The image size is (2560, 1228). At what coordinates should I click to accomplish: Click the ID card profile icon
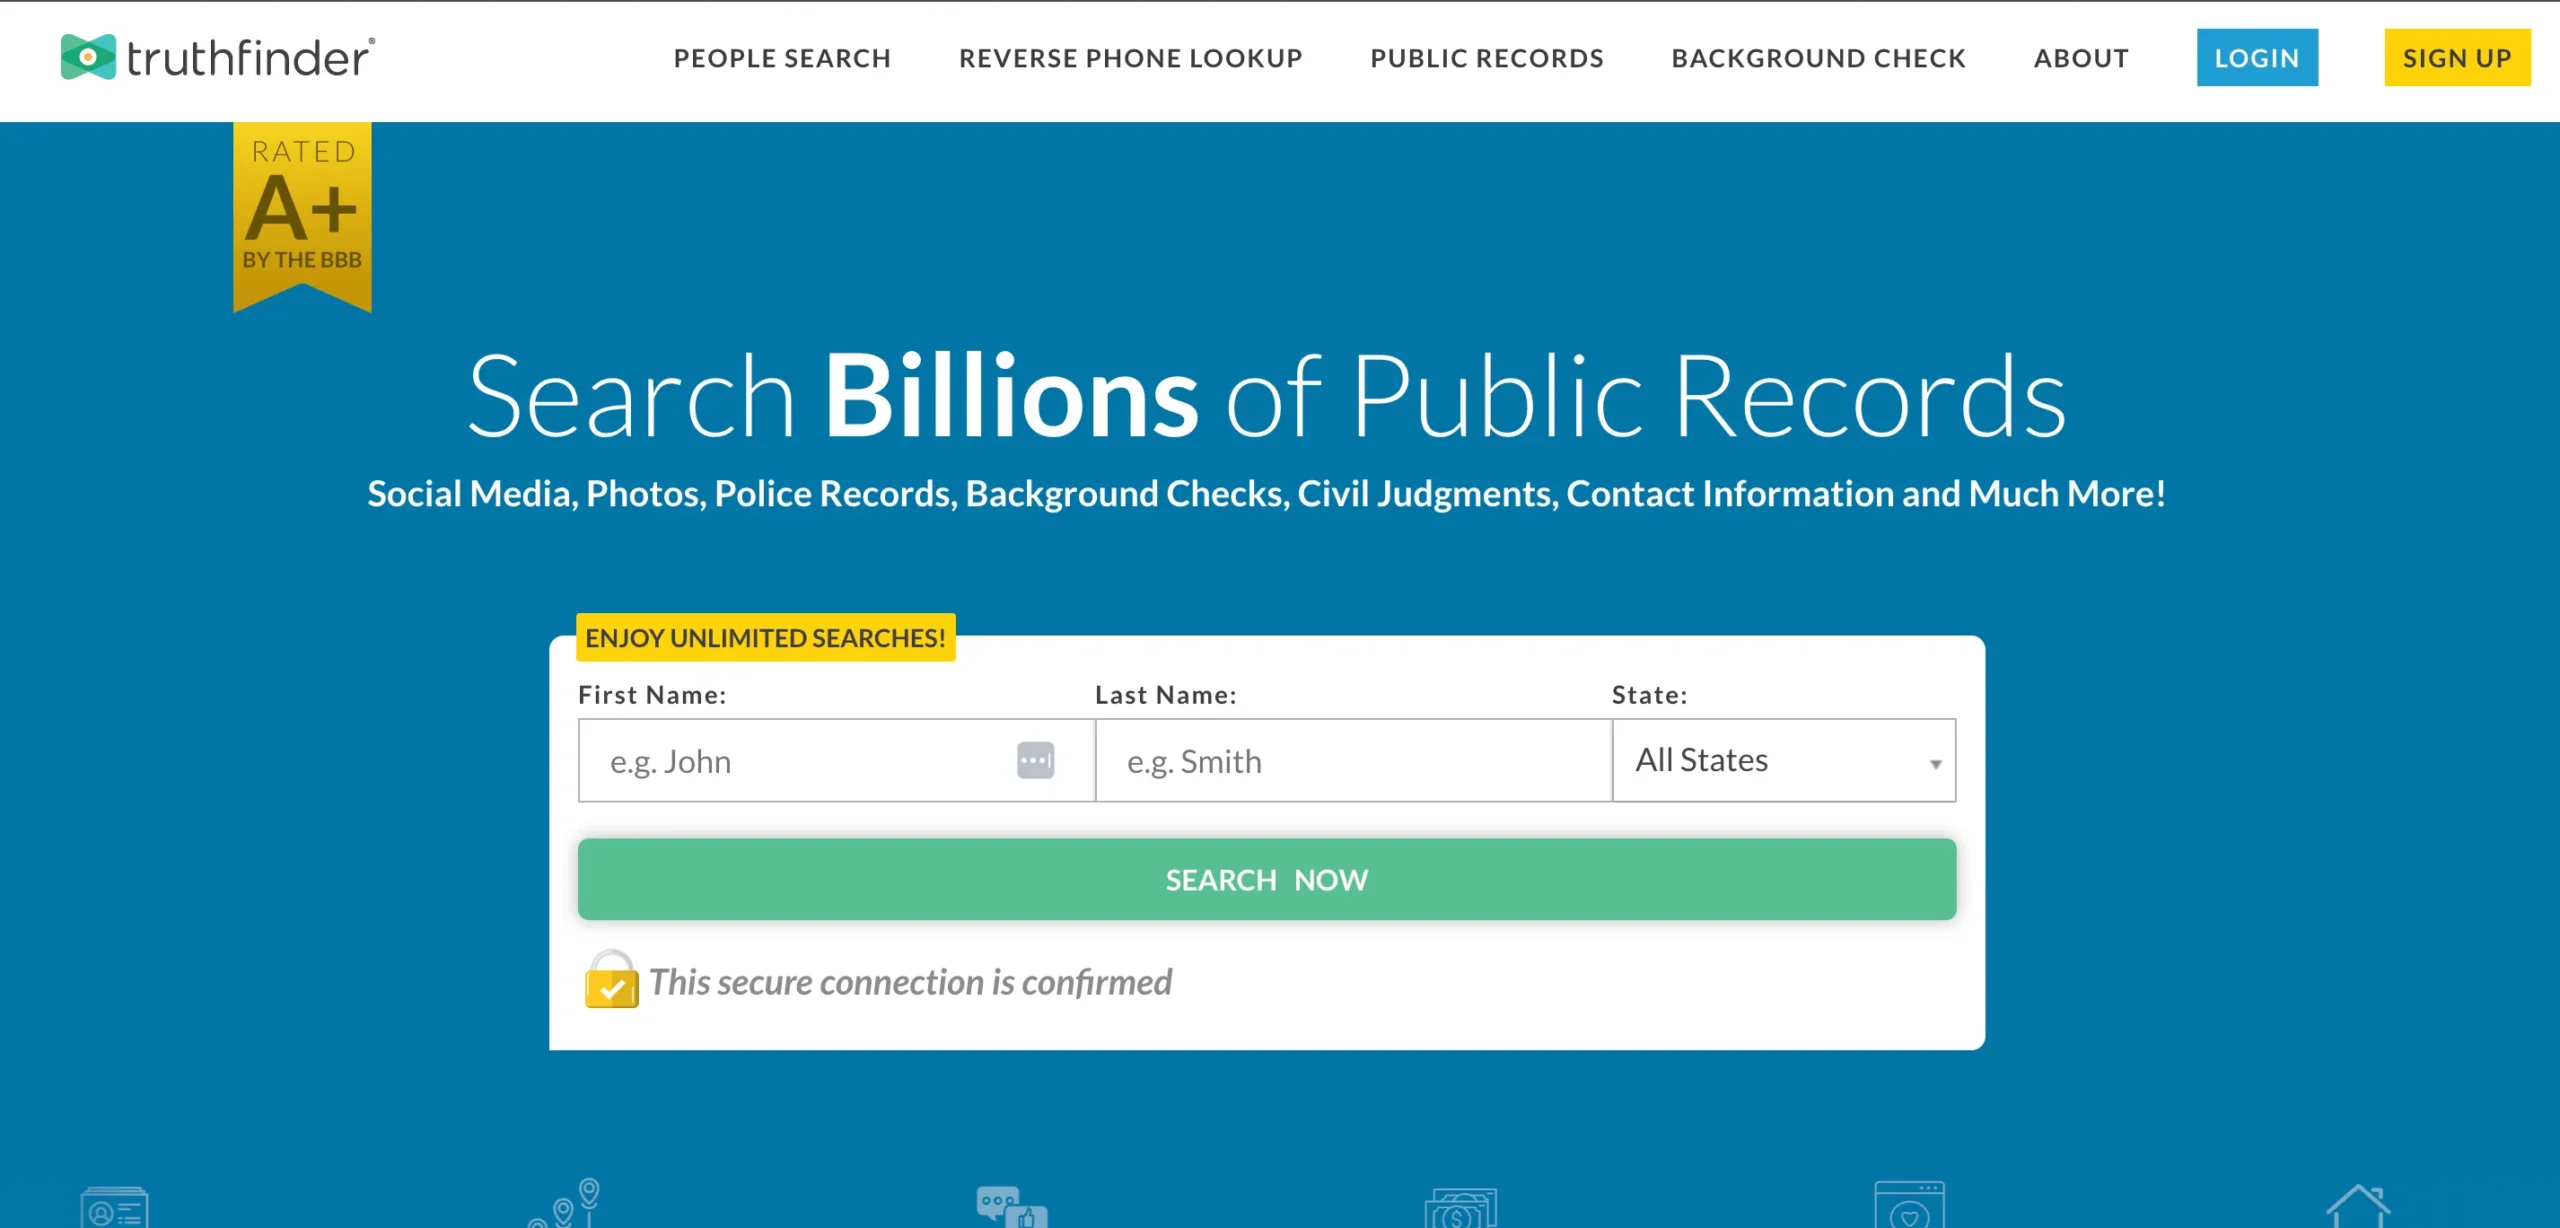(x=114, y=1208)
